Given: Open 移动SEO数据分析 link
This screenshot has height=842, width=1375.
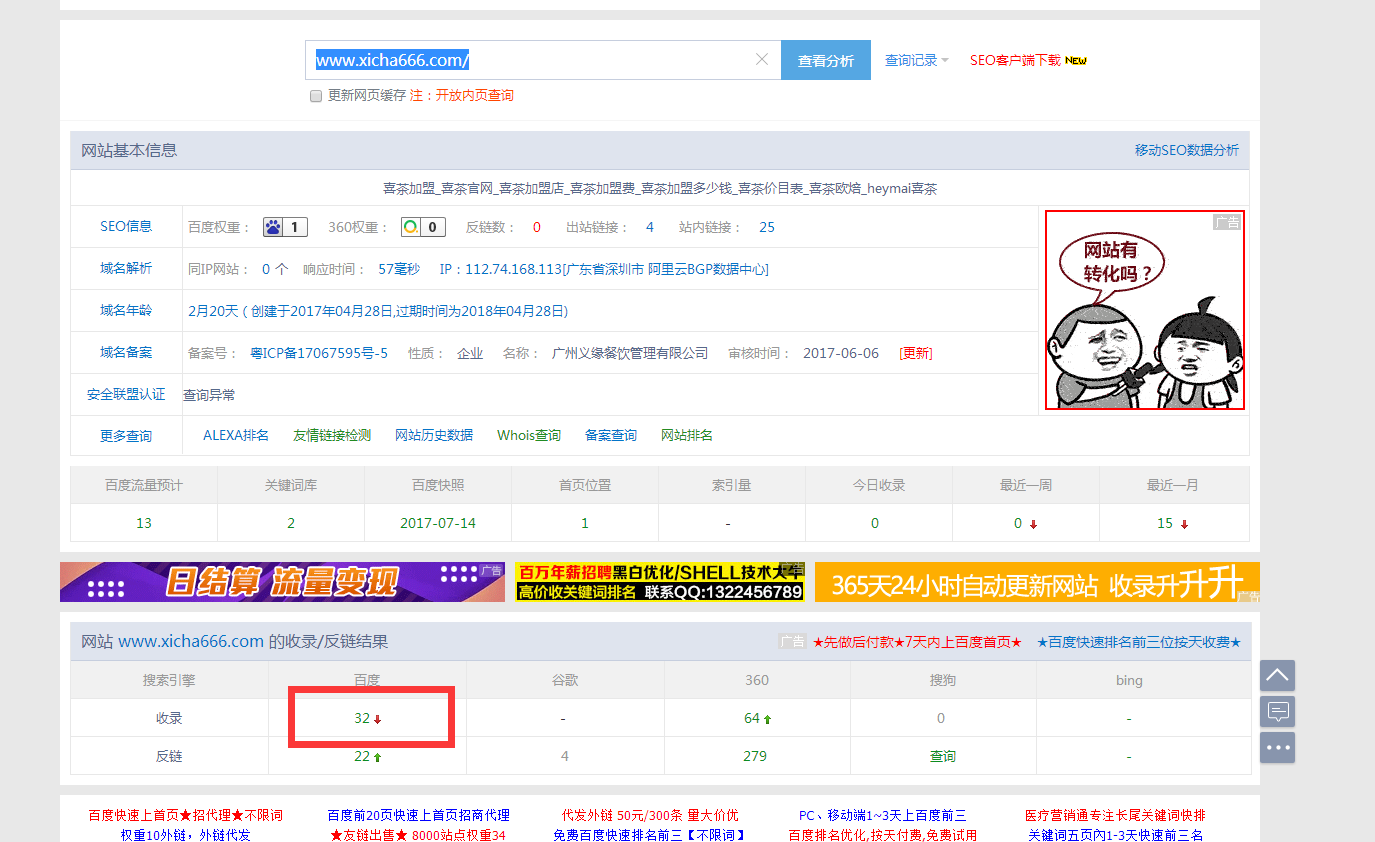Looking at the screenshot, I should click(1186, 150).
